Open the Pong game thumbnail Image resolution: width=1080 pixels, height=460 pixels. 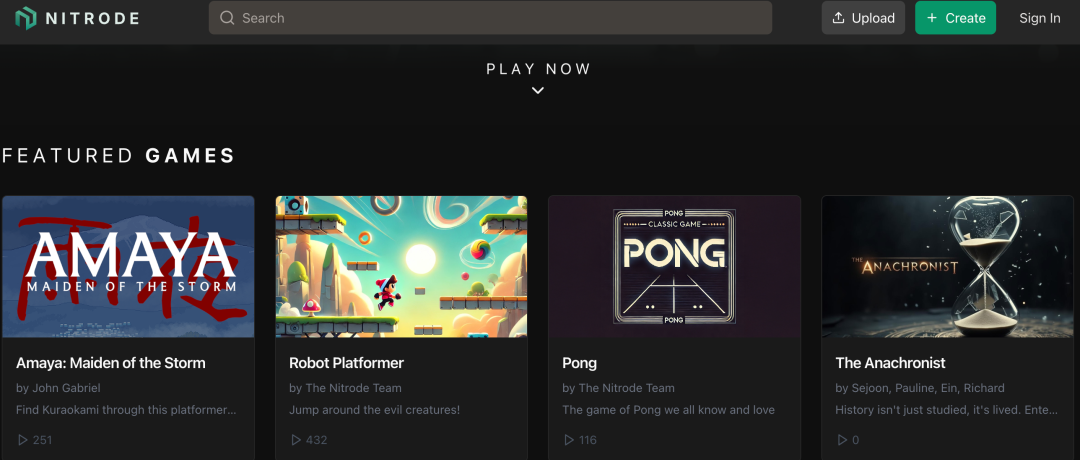click(674, 266)
